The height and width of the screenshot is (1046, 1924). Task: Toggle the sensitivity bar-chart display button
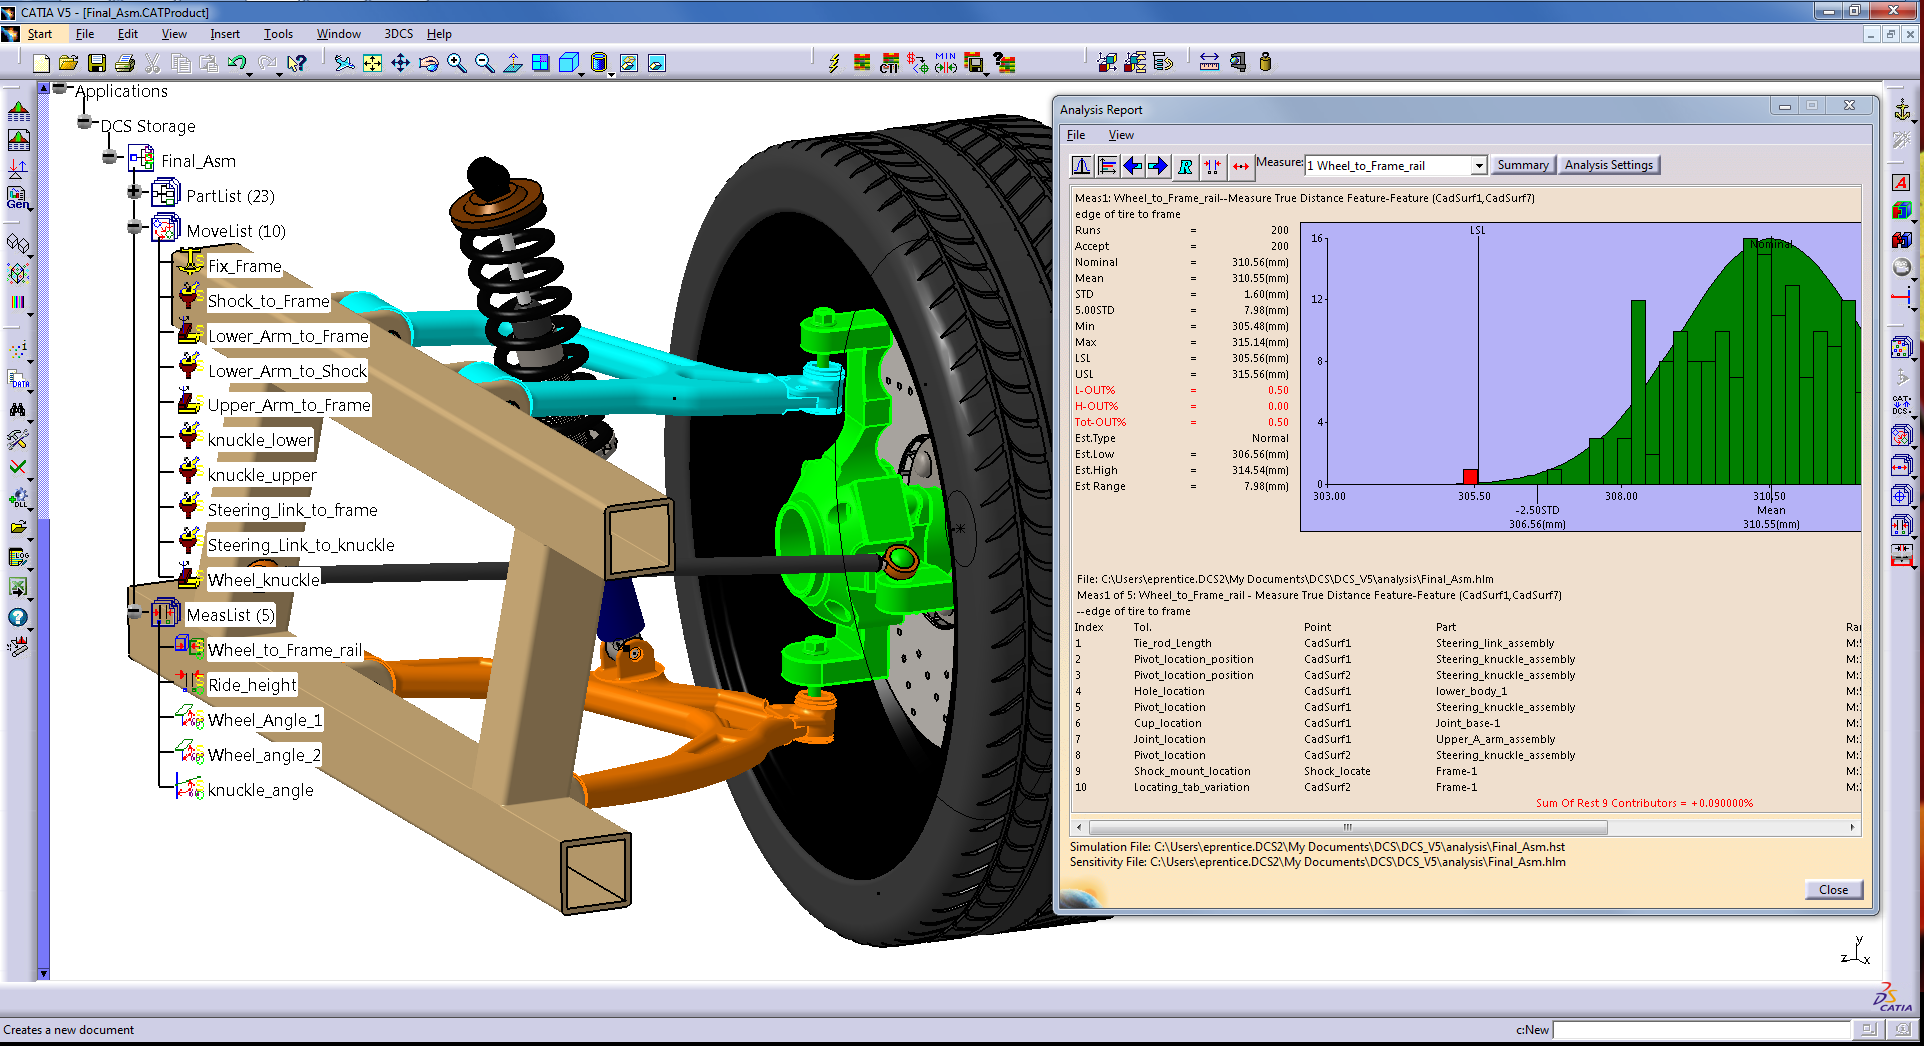(1107, 166)
